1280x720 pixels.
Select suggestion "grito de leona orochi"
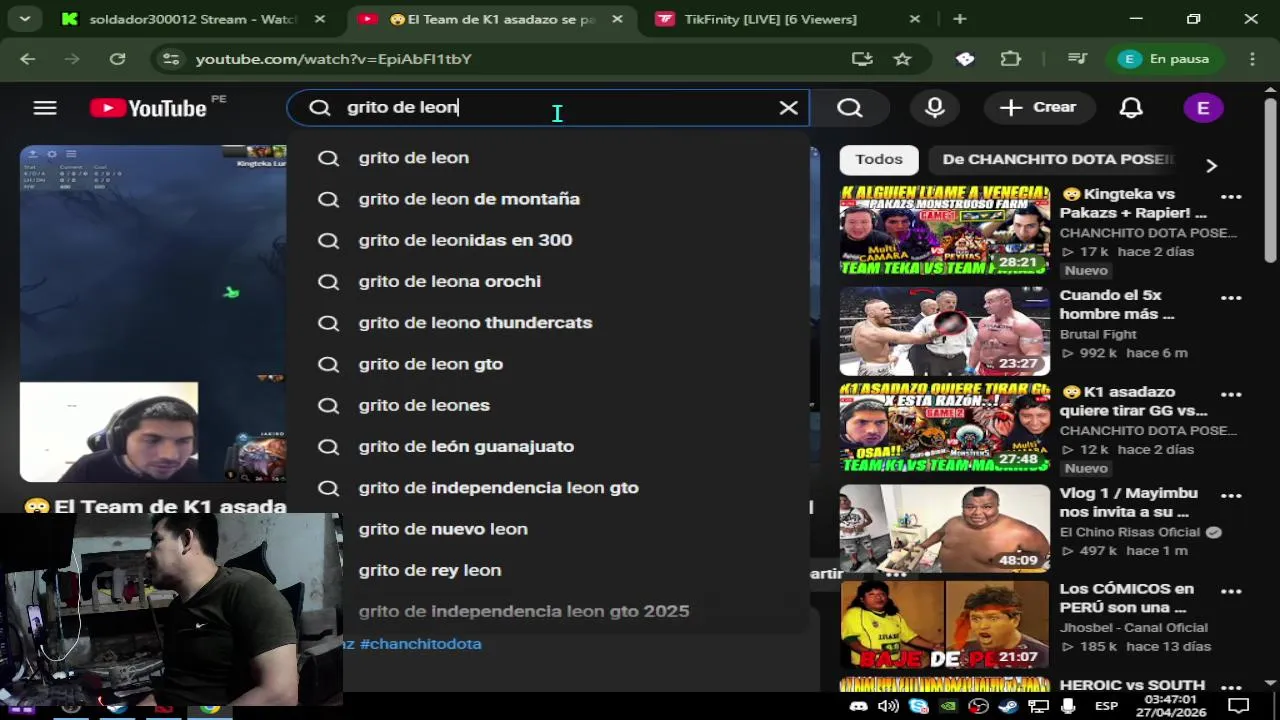tap(548, 281)
